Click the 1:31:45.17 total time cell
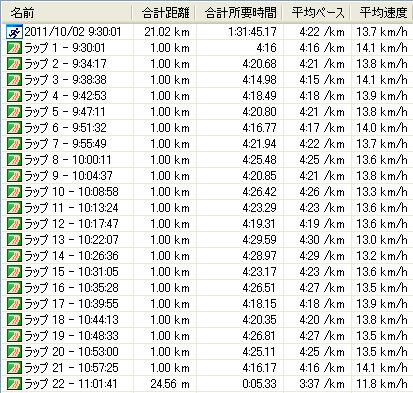 point(252,32)
